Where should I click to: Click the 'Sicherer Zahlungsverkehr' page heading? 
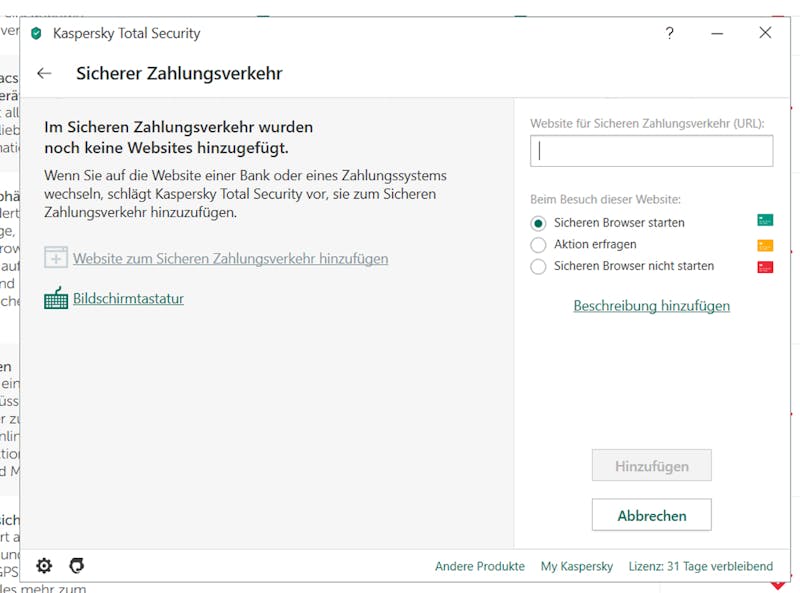point(179,73)
